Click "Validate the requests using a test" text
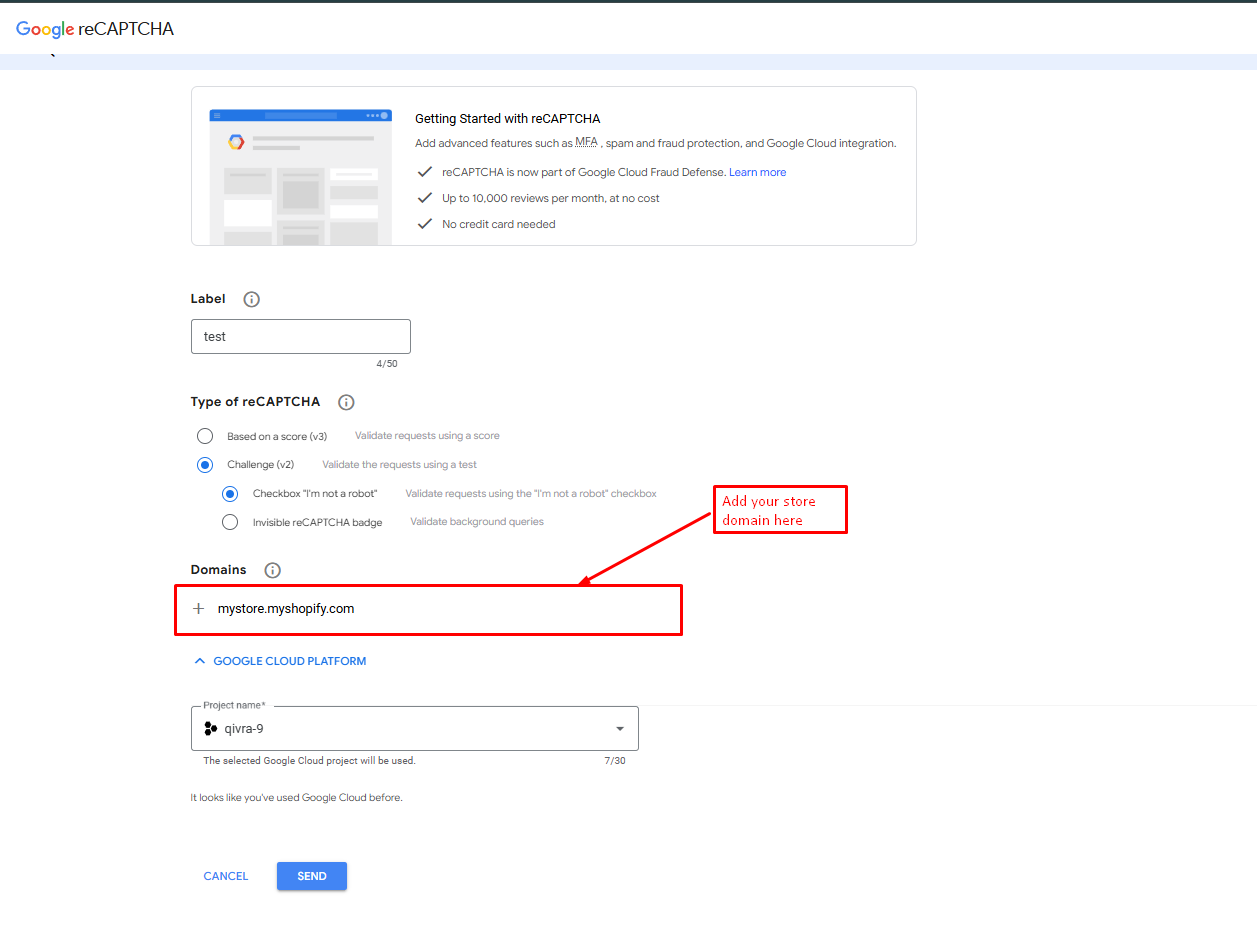 tap(399, 465)
